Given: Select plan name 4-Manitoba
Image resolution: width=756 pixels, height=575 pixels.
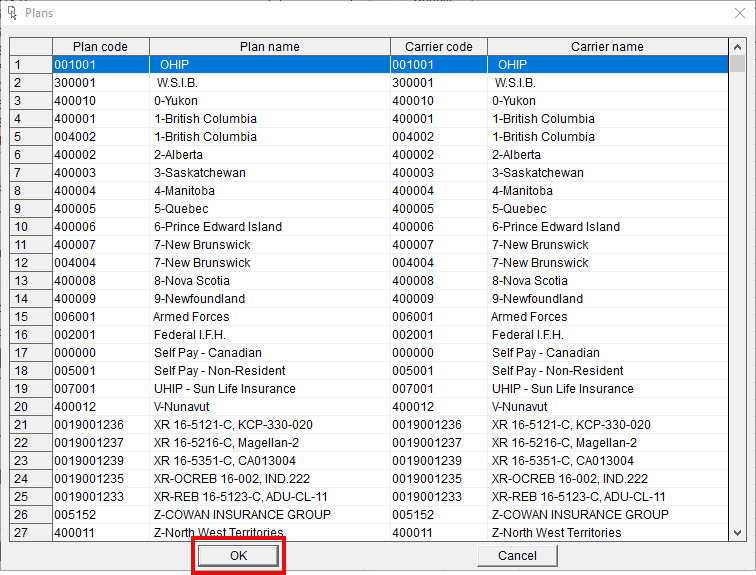Looking at the screenshot, I should point(270,191).
